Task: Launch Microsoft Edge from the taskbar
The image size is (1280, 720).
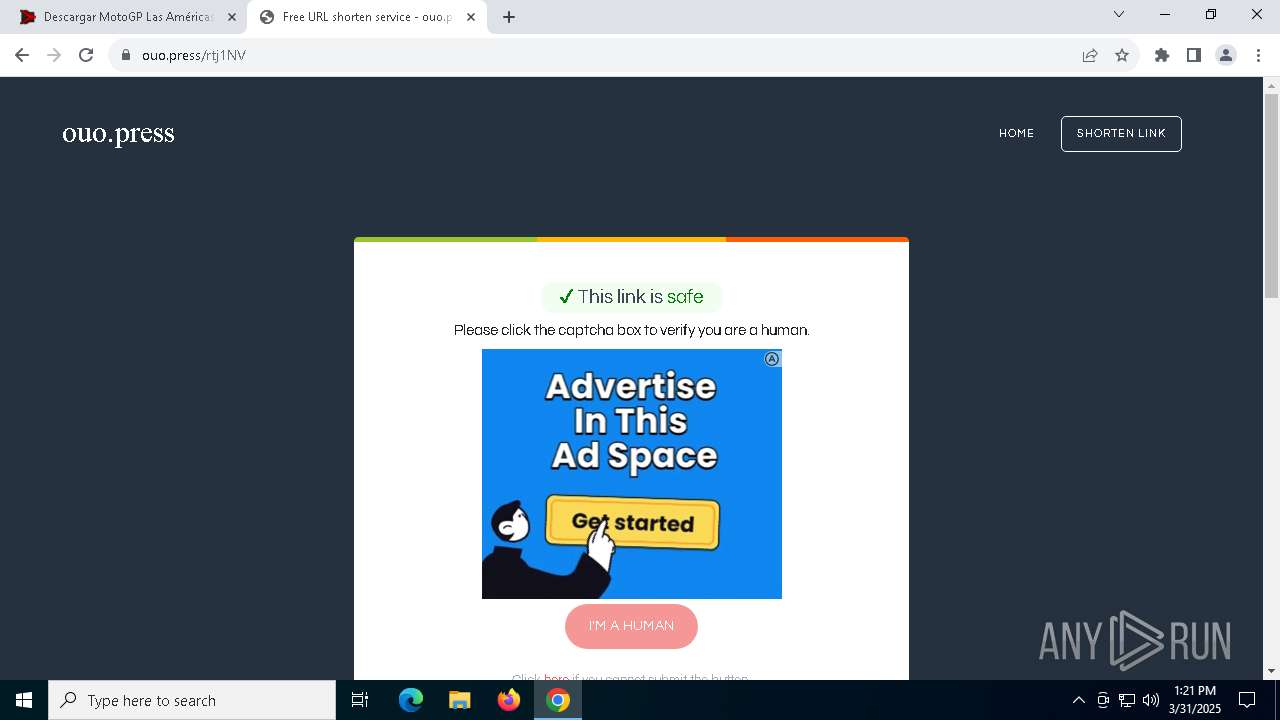Action: [x=411, y=700]
